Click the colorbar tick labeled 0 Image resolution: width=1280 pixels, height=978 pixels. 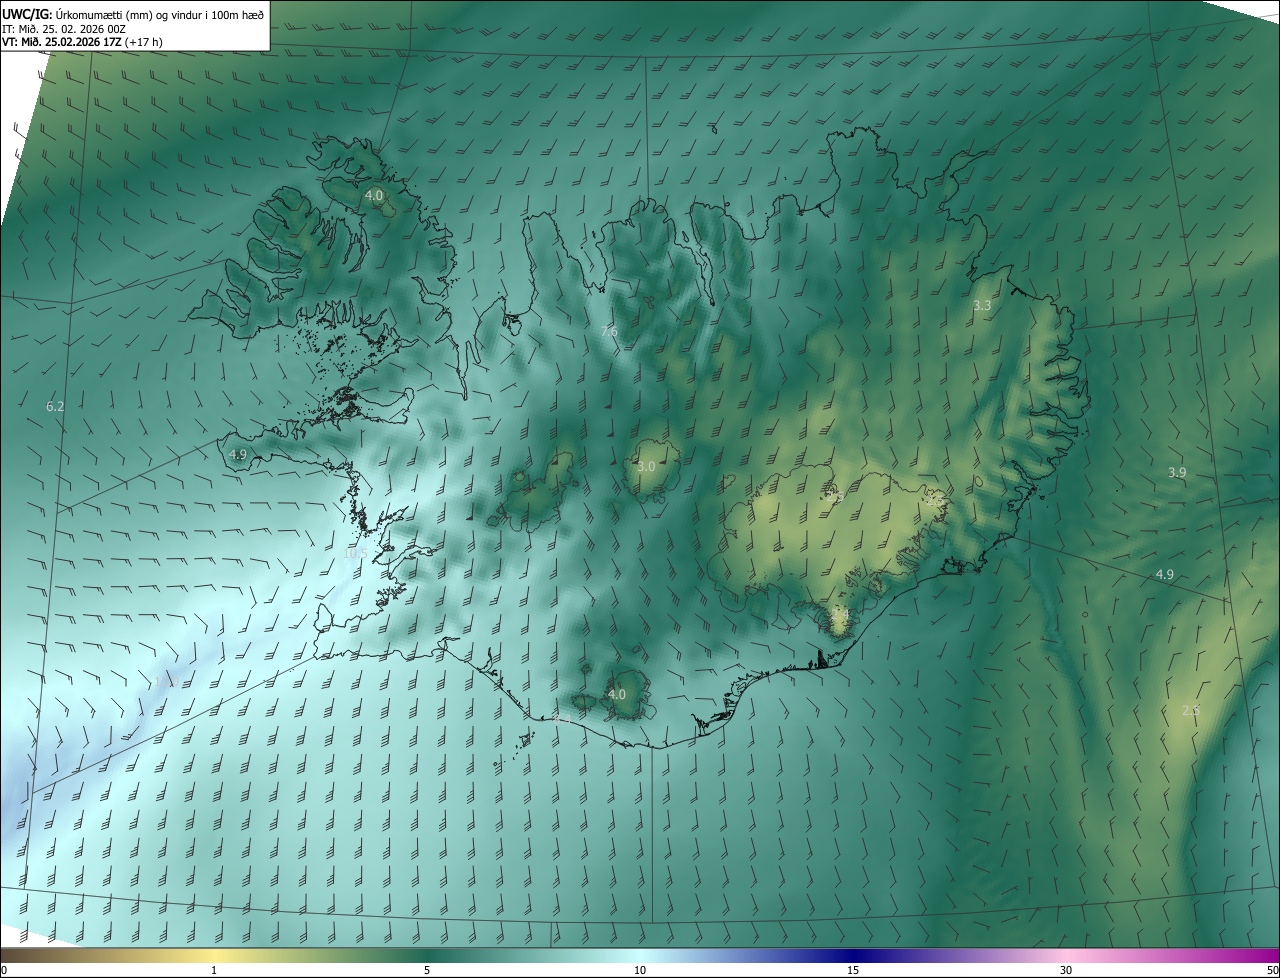point(4,970)
